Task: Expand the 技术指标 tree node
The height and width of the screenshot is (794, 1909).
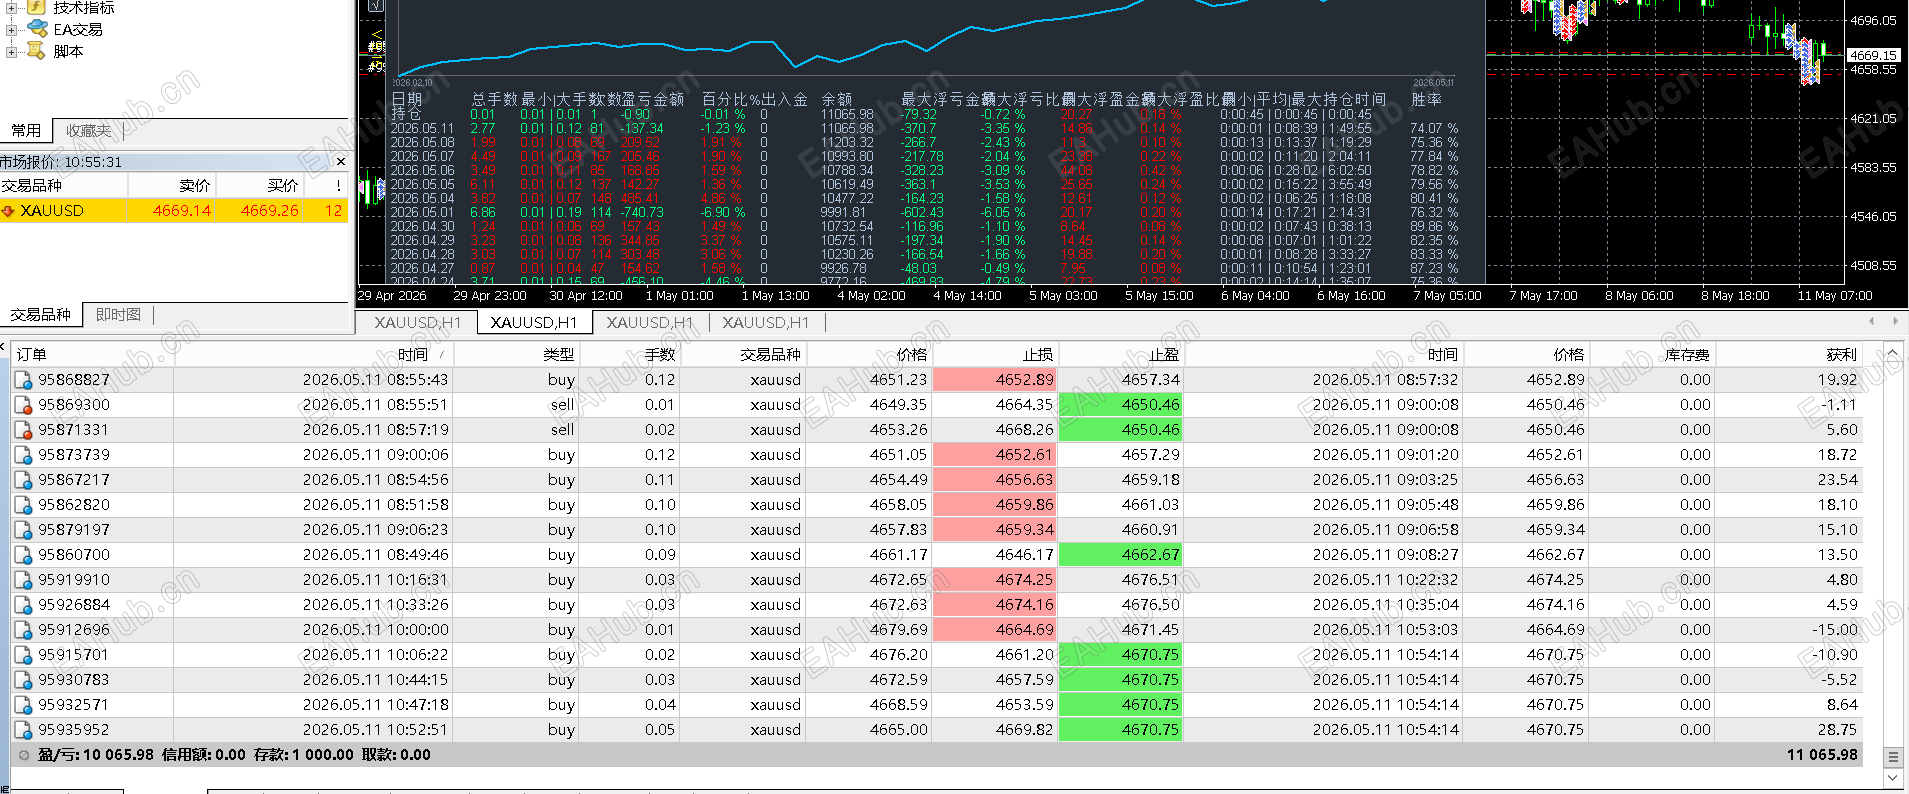Action: pyautogui.click(x=11, y=7)
